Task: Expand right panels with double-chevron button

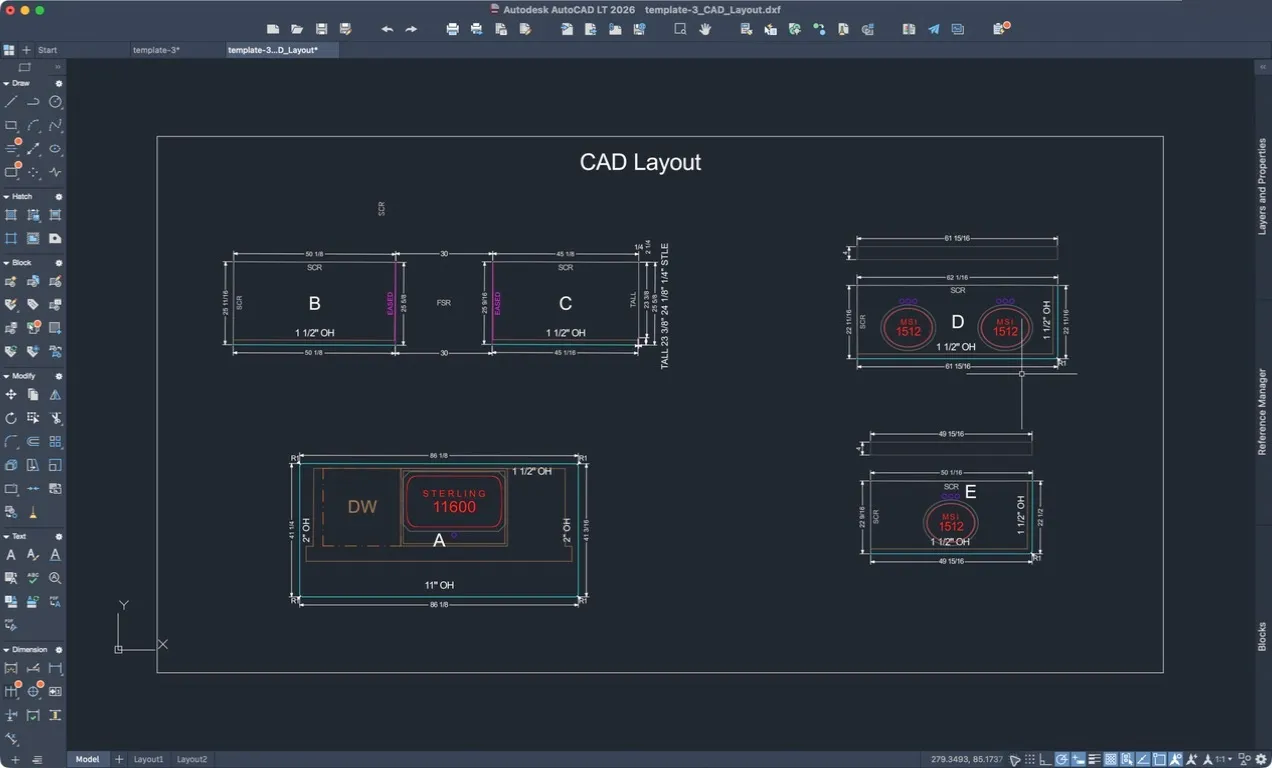Action: point(1262,67)
